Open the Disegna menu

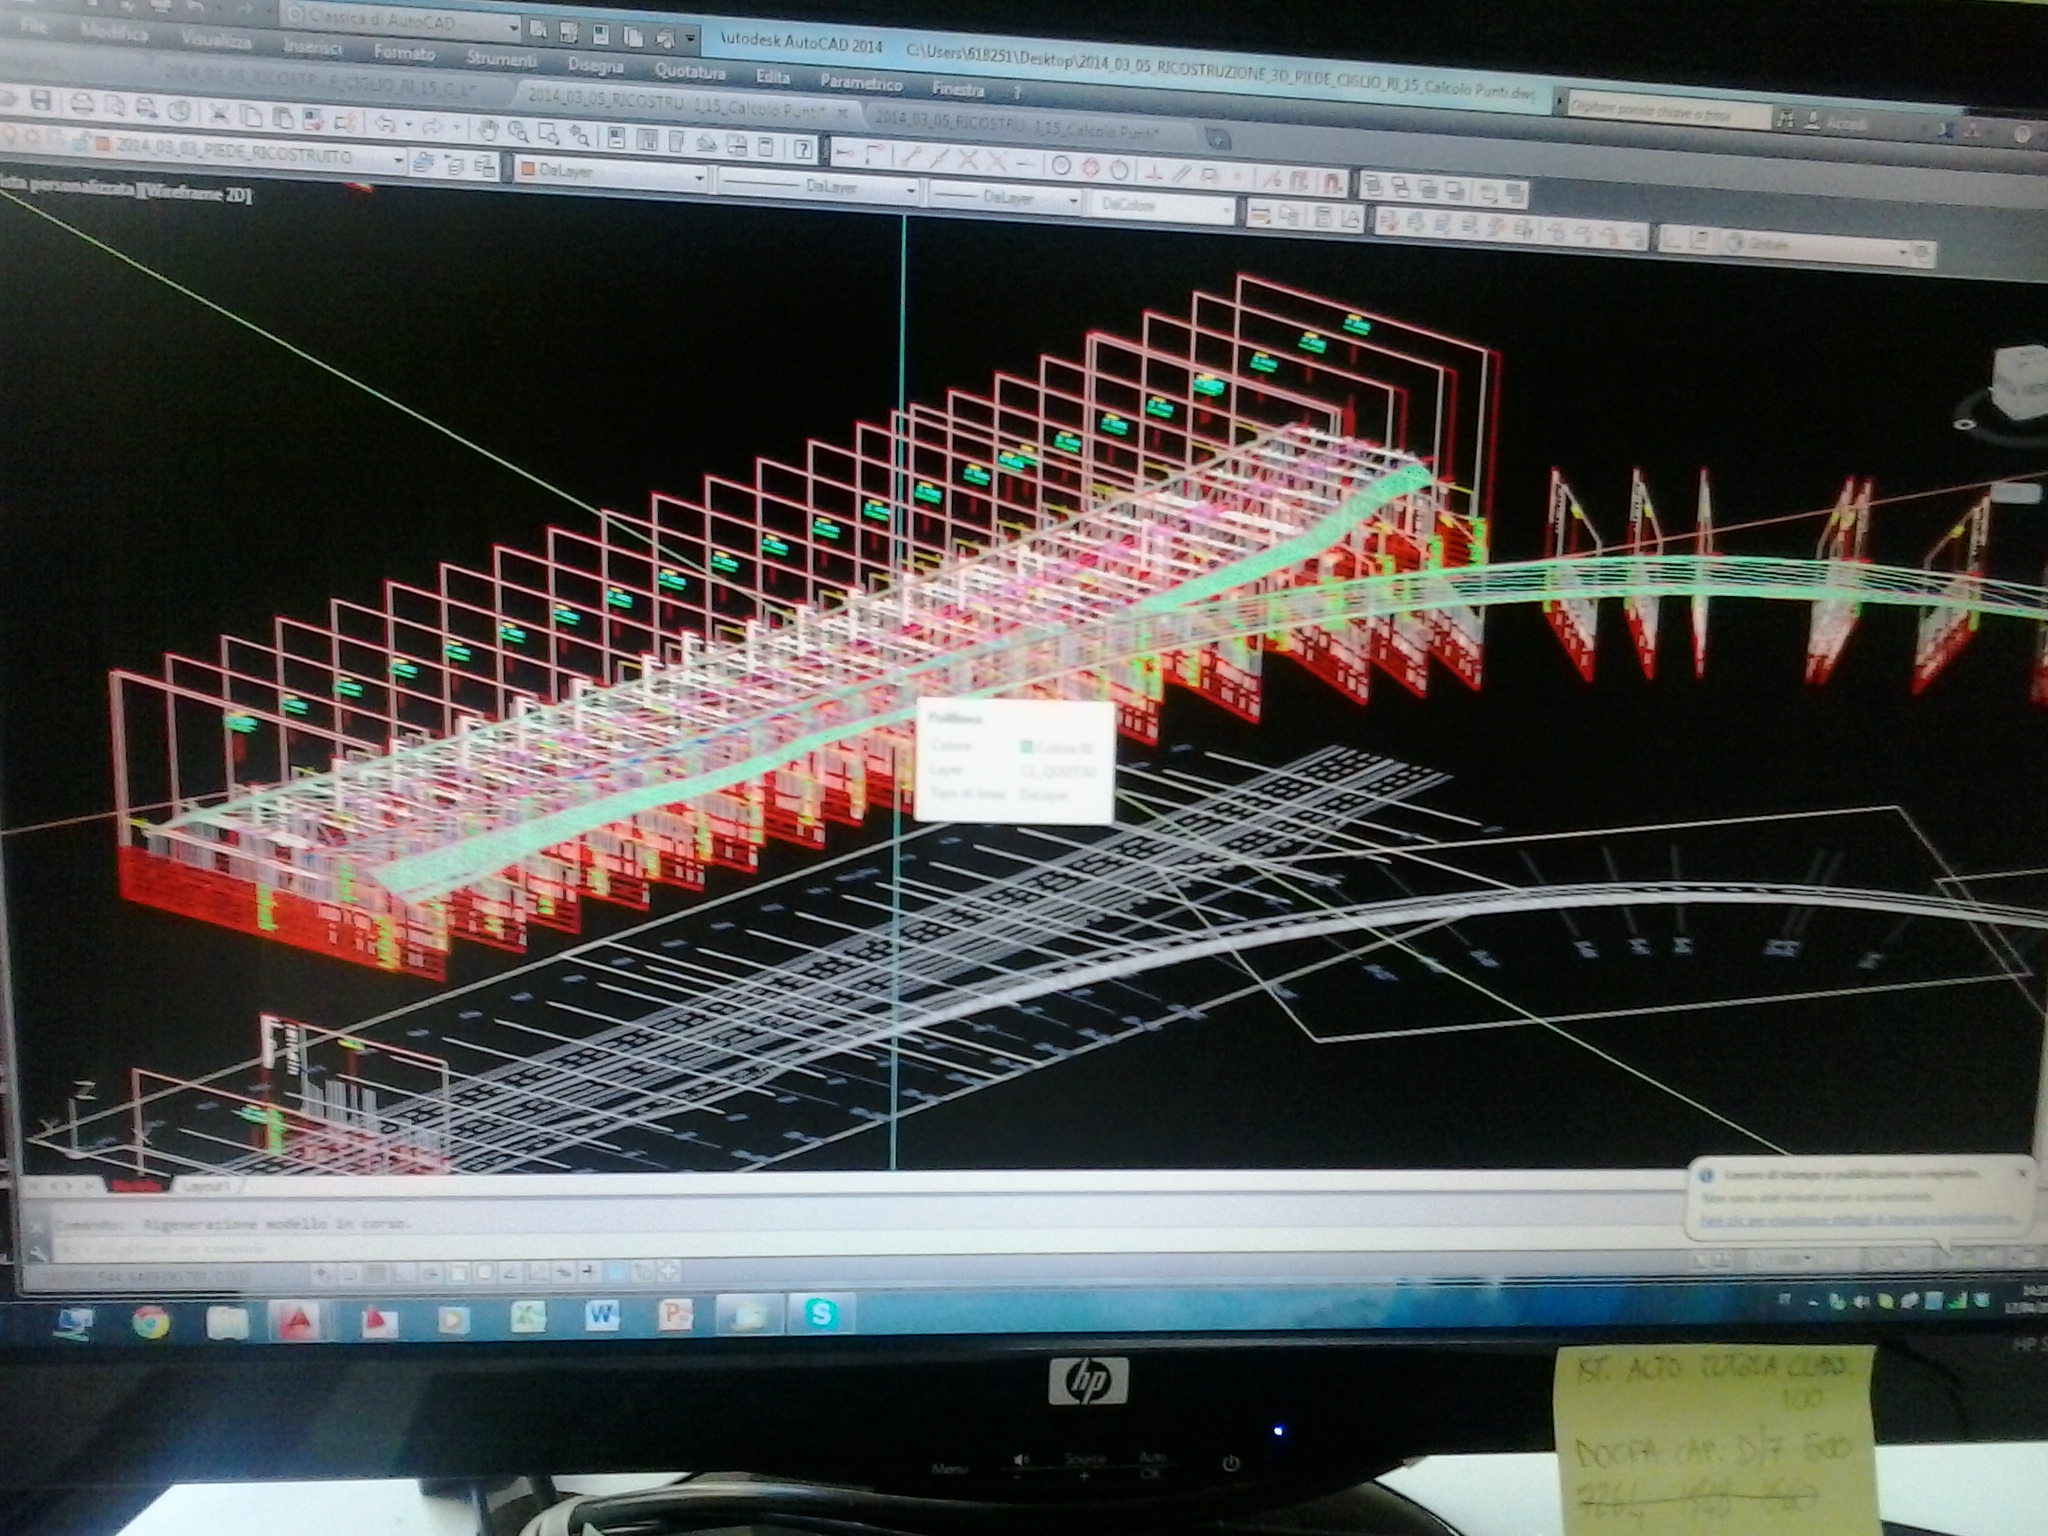[594, 66]
